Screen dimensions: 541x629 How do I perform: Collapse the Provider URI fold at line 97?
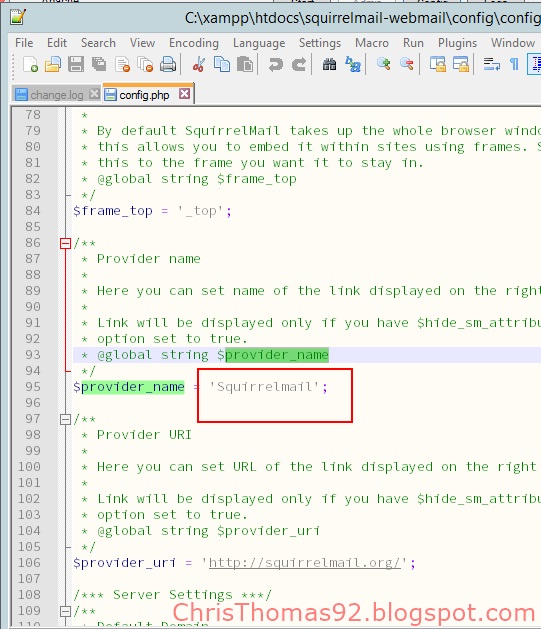pyautogui.click(x=65, y=419)
